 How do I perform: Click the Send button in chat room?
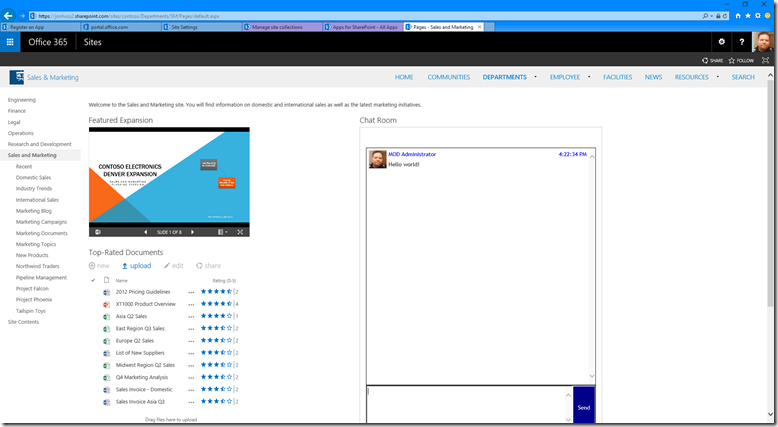click(584, 405)
